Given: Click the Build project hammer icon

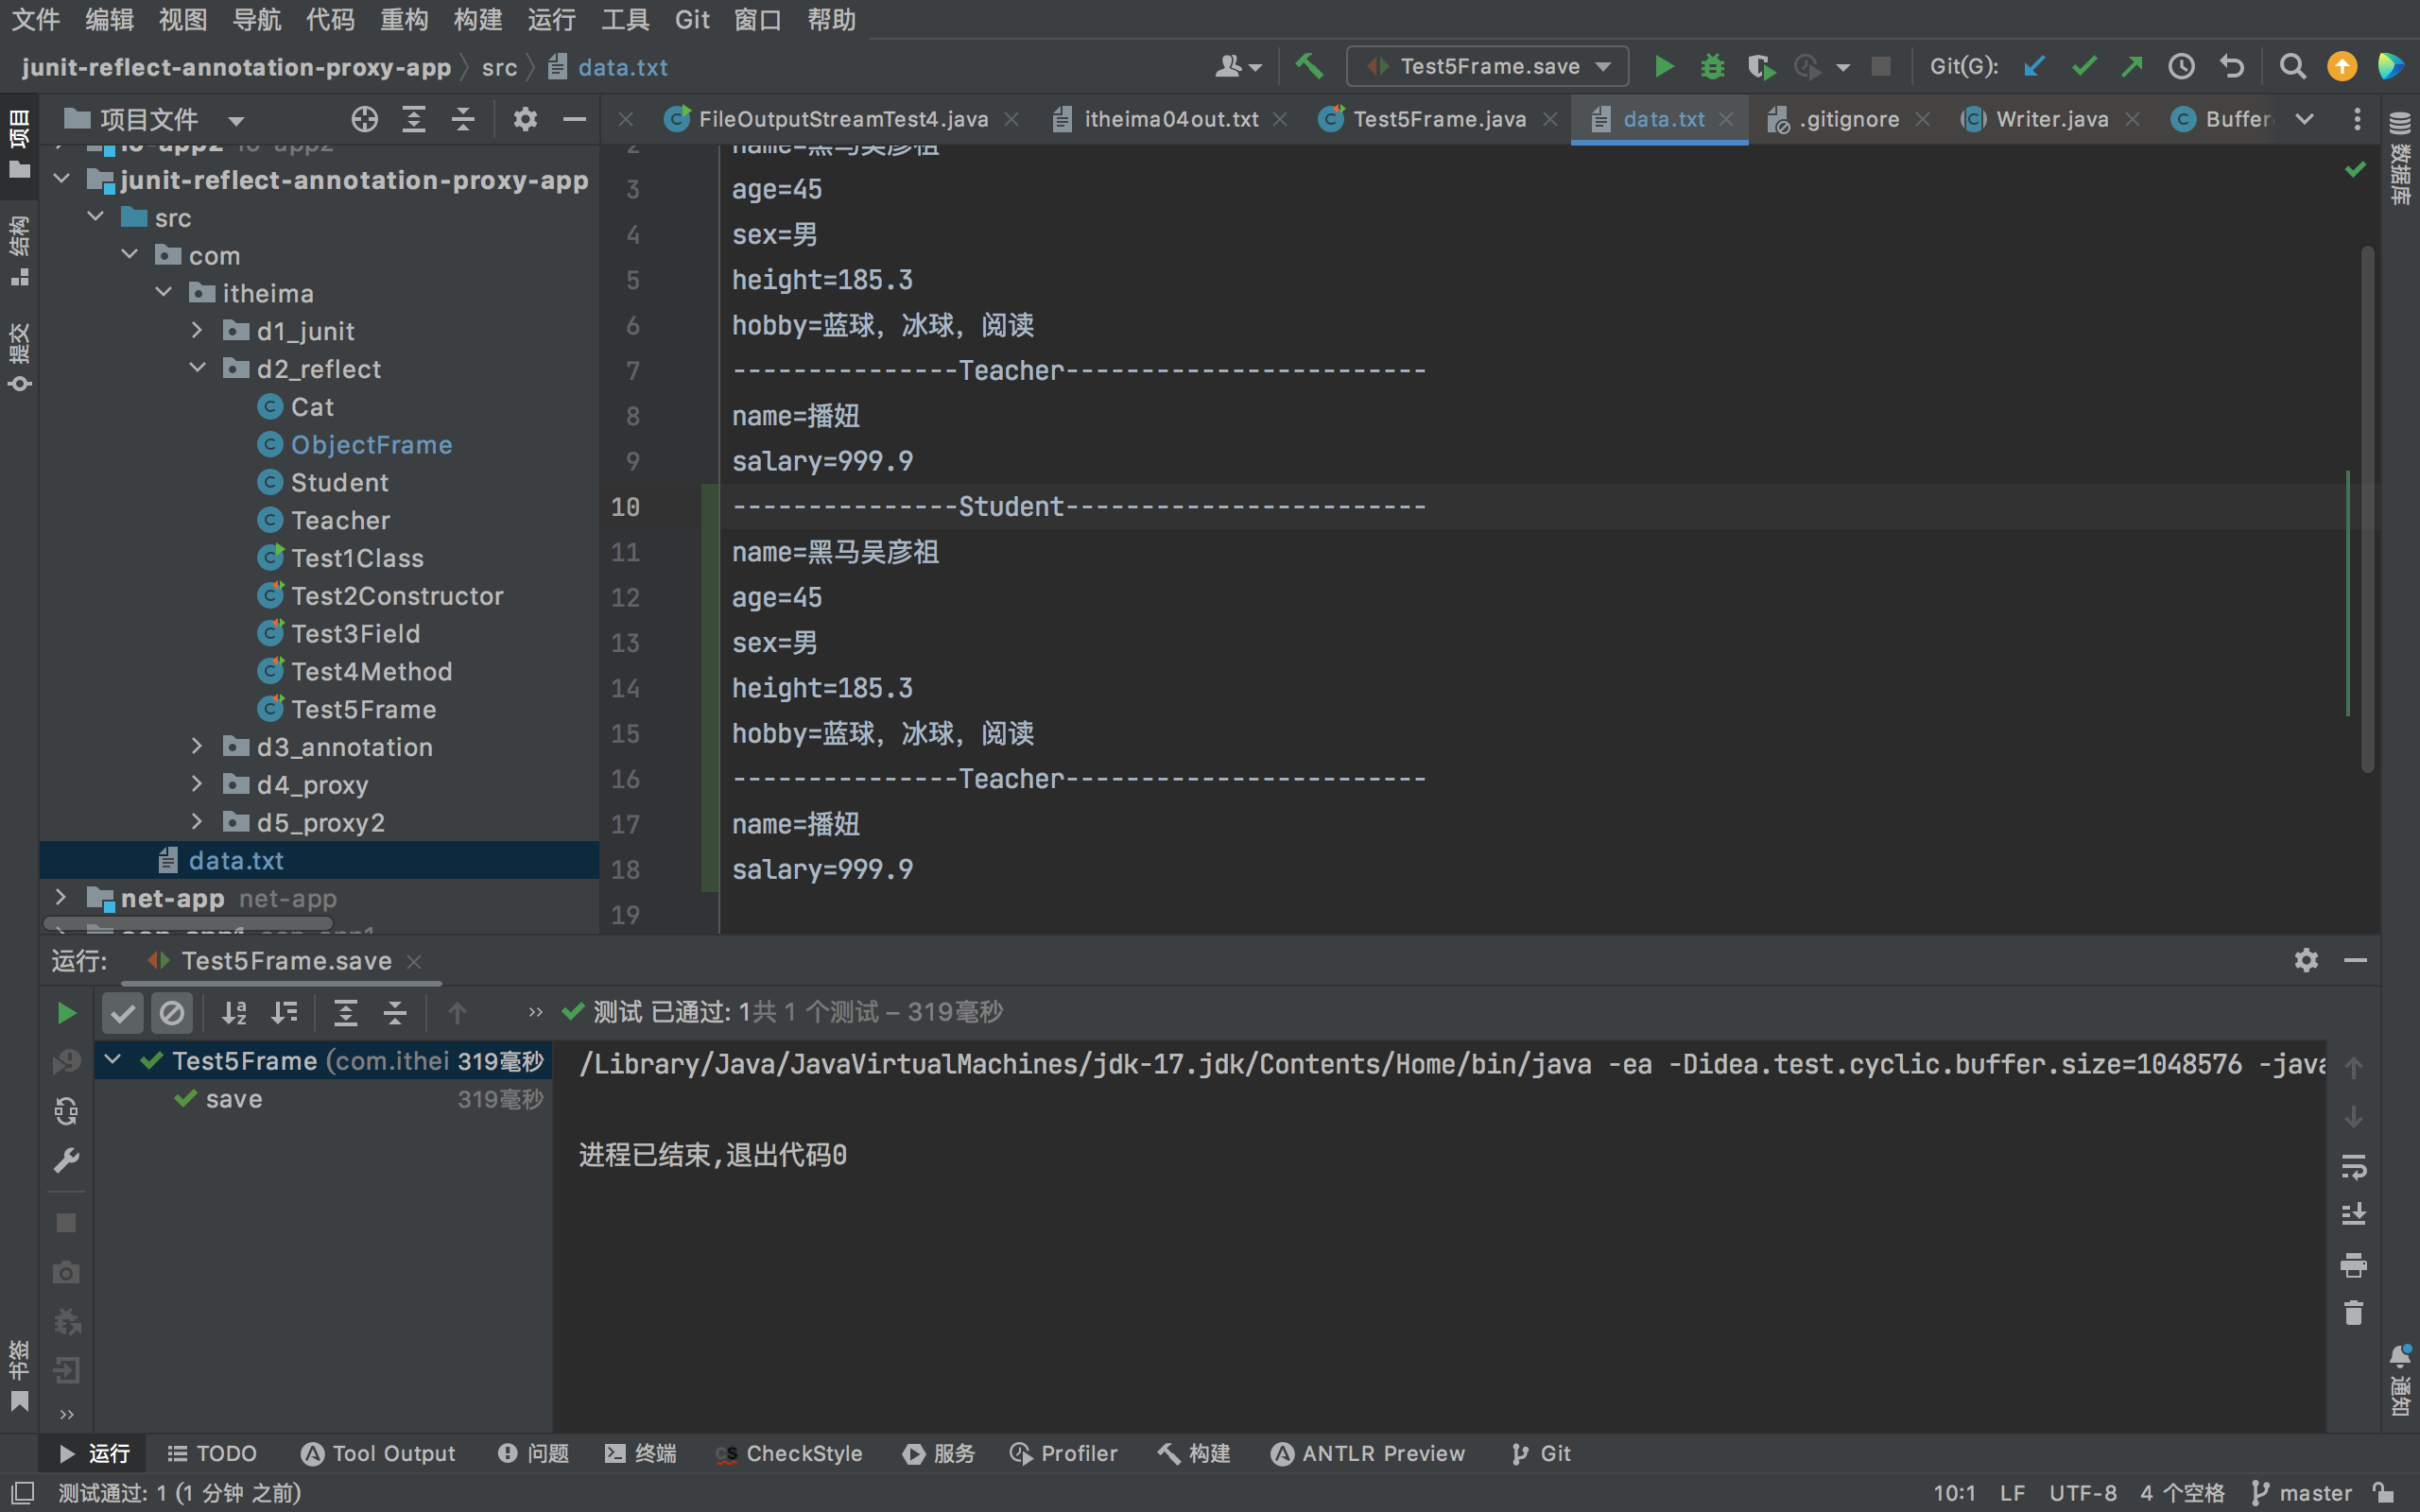Looking at the screenshot, I should pos(1309,67).
